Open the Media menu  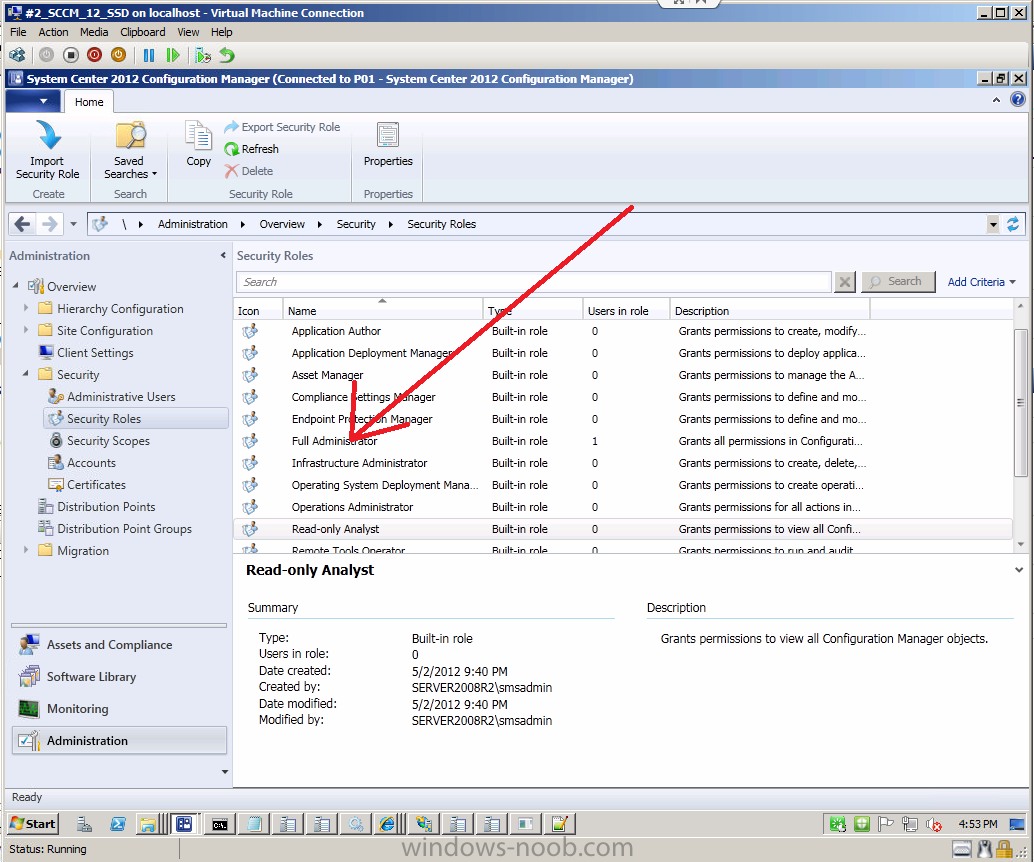click(x=94, y=32)
